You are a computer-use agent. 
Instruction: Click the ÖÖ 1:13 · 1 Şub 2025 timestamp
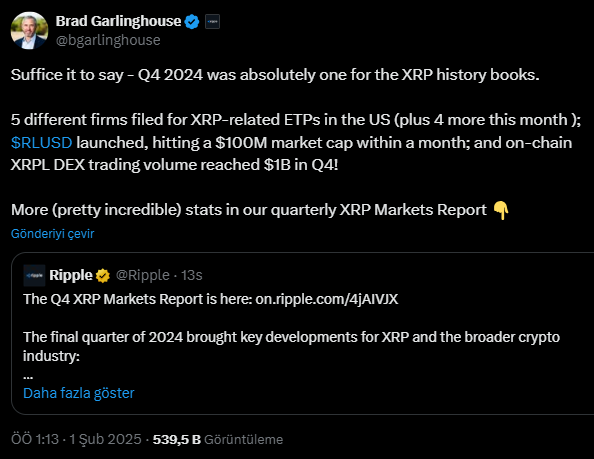point(76,439)
